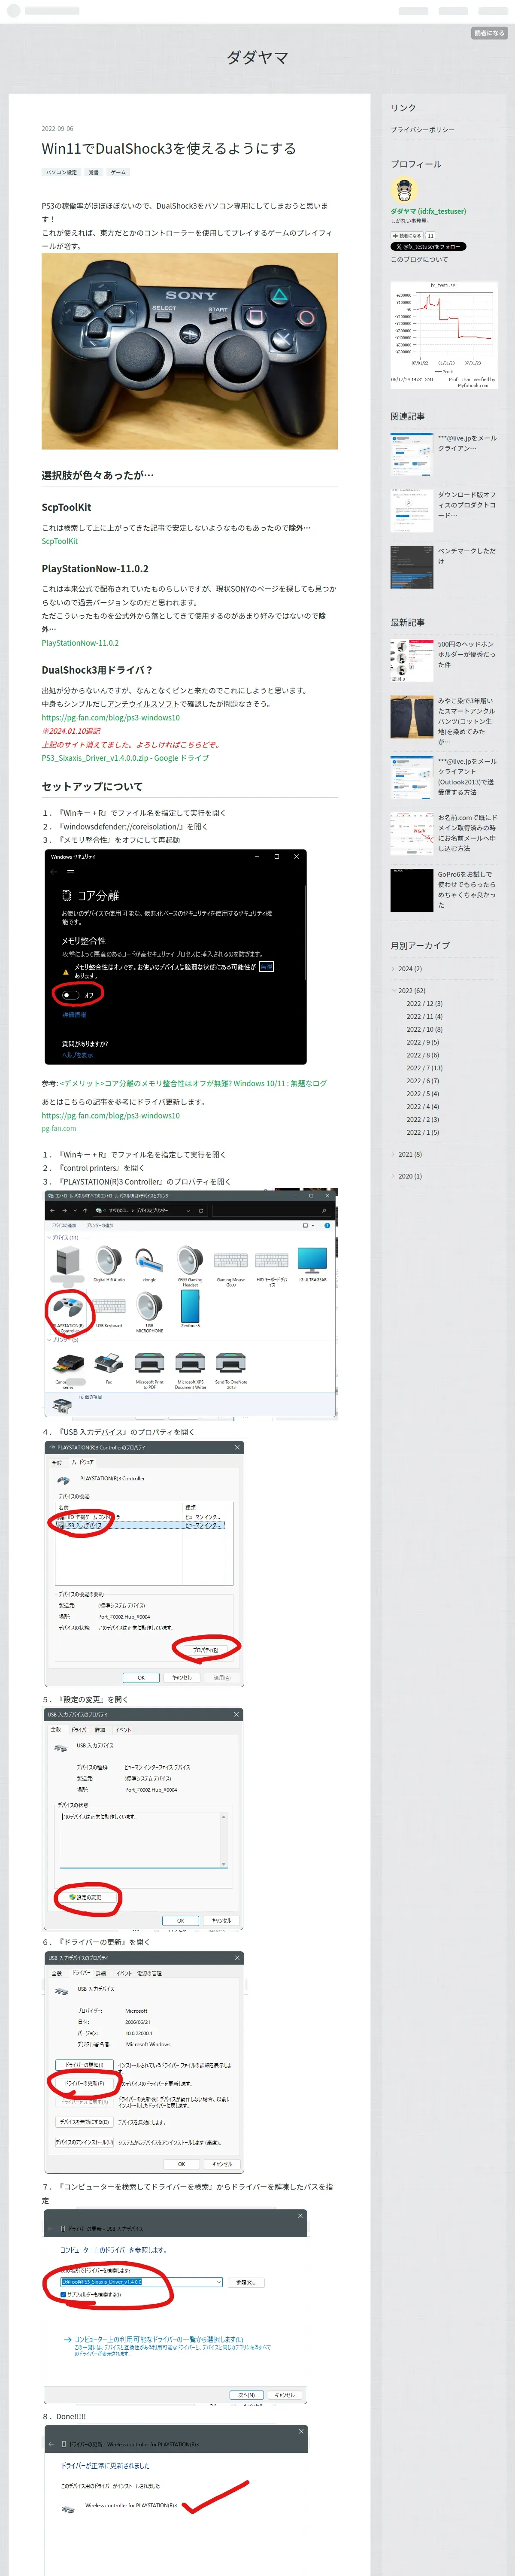Open the ダダヤマ profile avatar image
This screenshot has width=515, height=2576.
click(403, 190)
